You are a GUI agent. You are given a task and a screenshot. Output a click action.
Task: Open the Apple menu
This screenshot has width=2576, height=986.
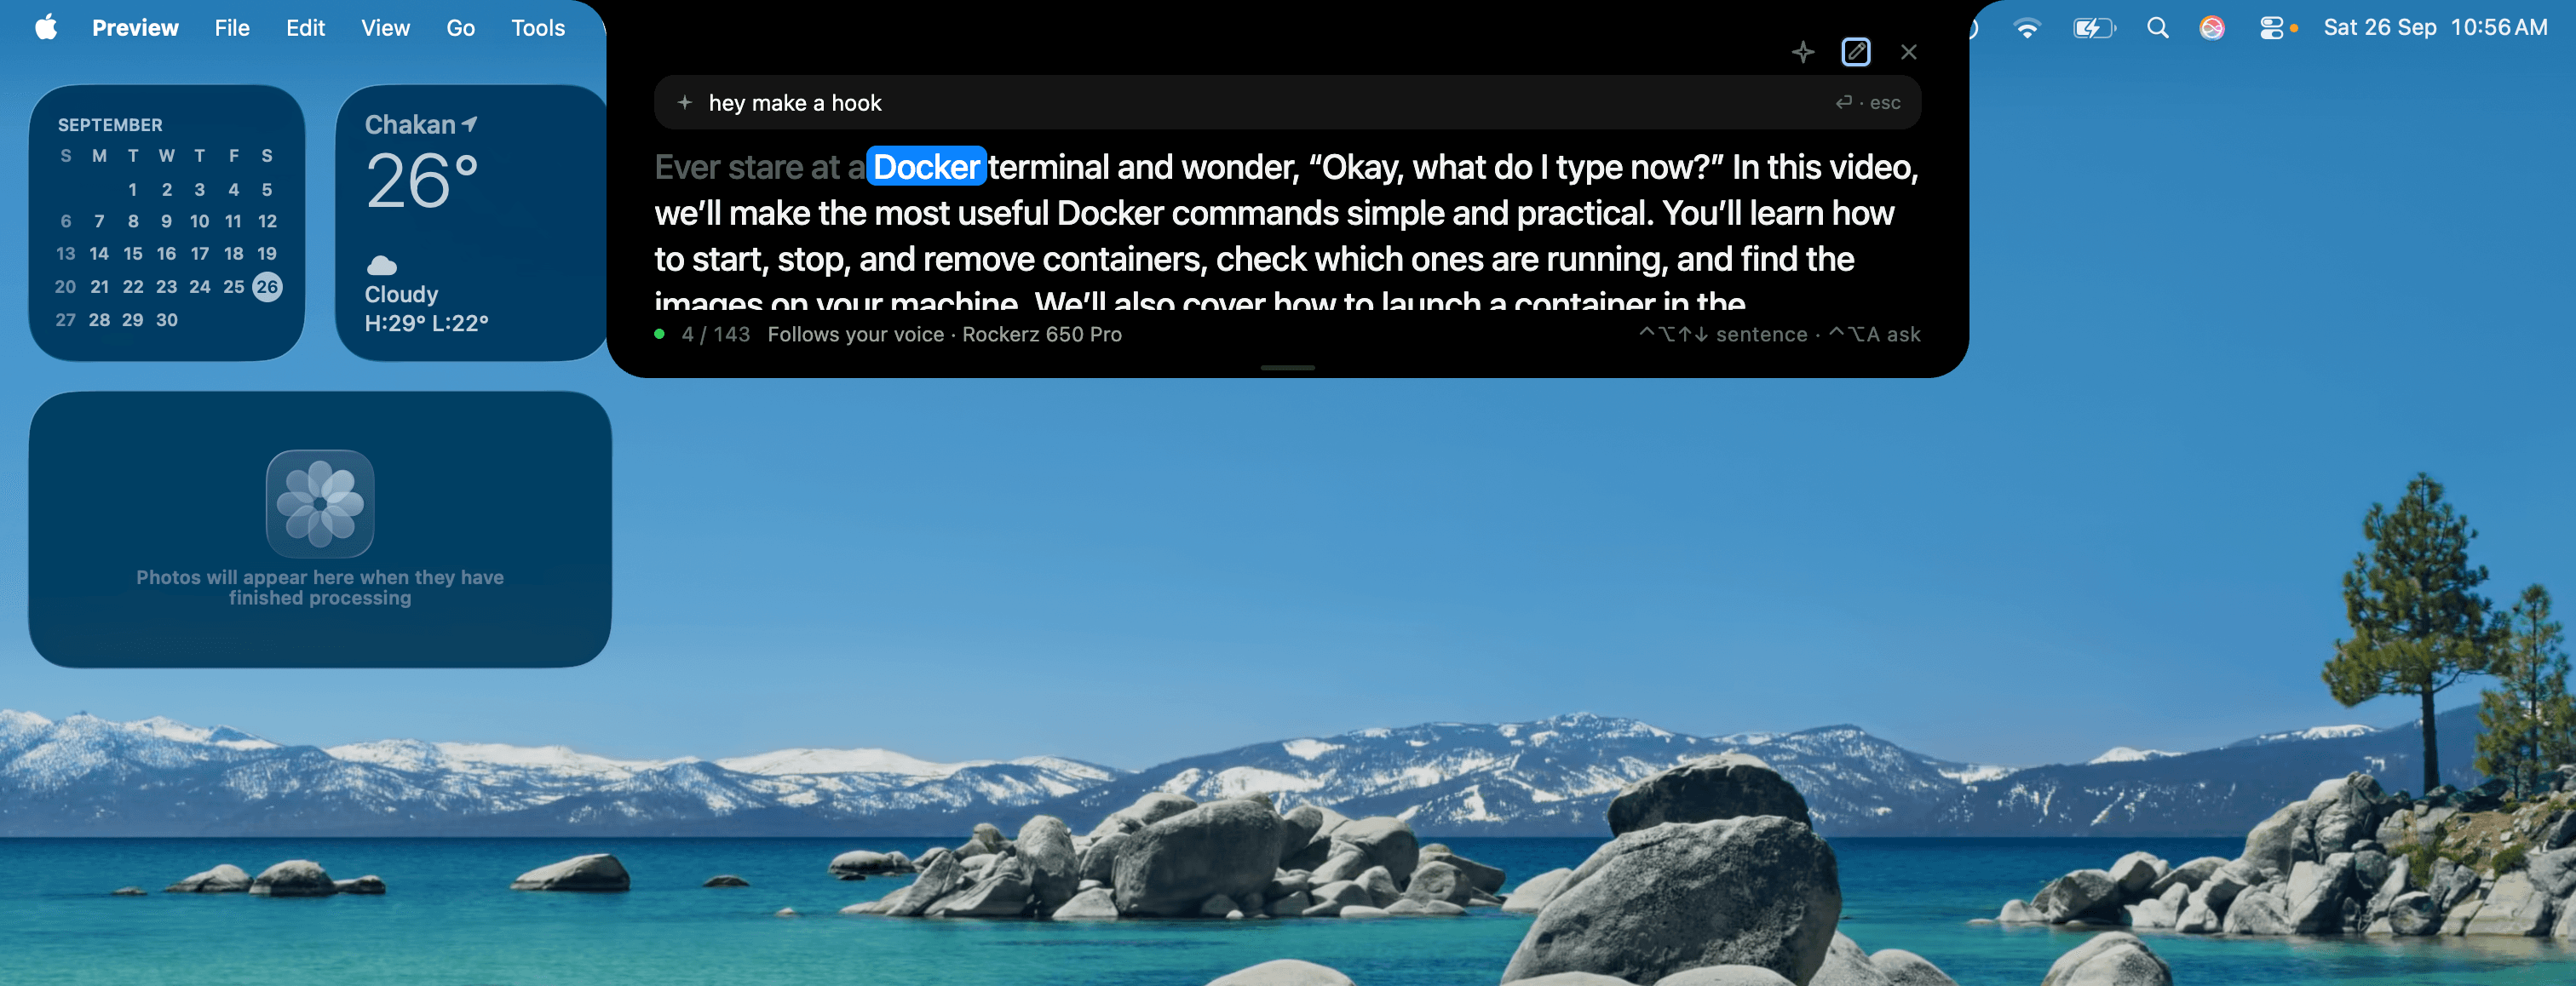[46, 27]
